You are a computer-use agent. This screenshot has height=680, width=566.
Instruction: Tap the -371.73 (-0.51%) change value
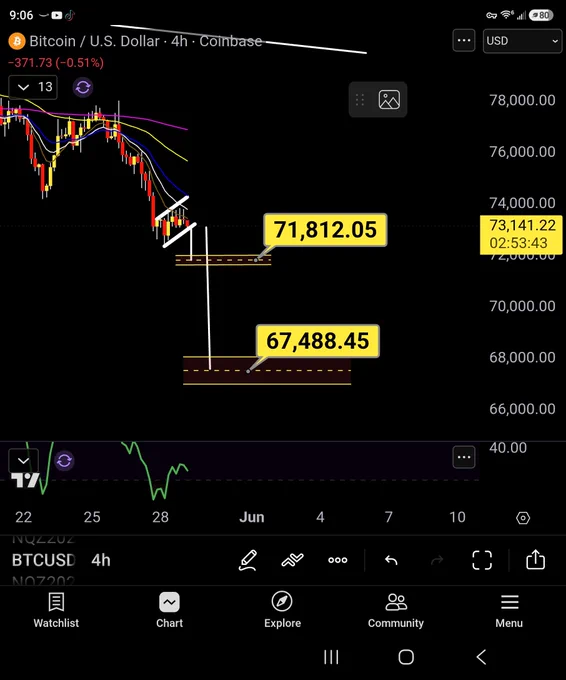pyautogui.click(x=56, y=63)
